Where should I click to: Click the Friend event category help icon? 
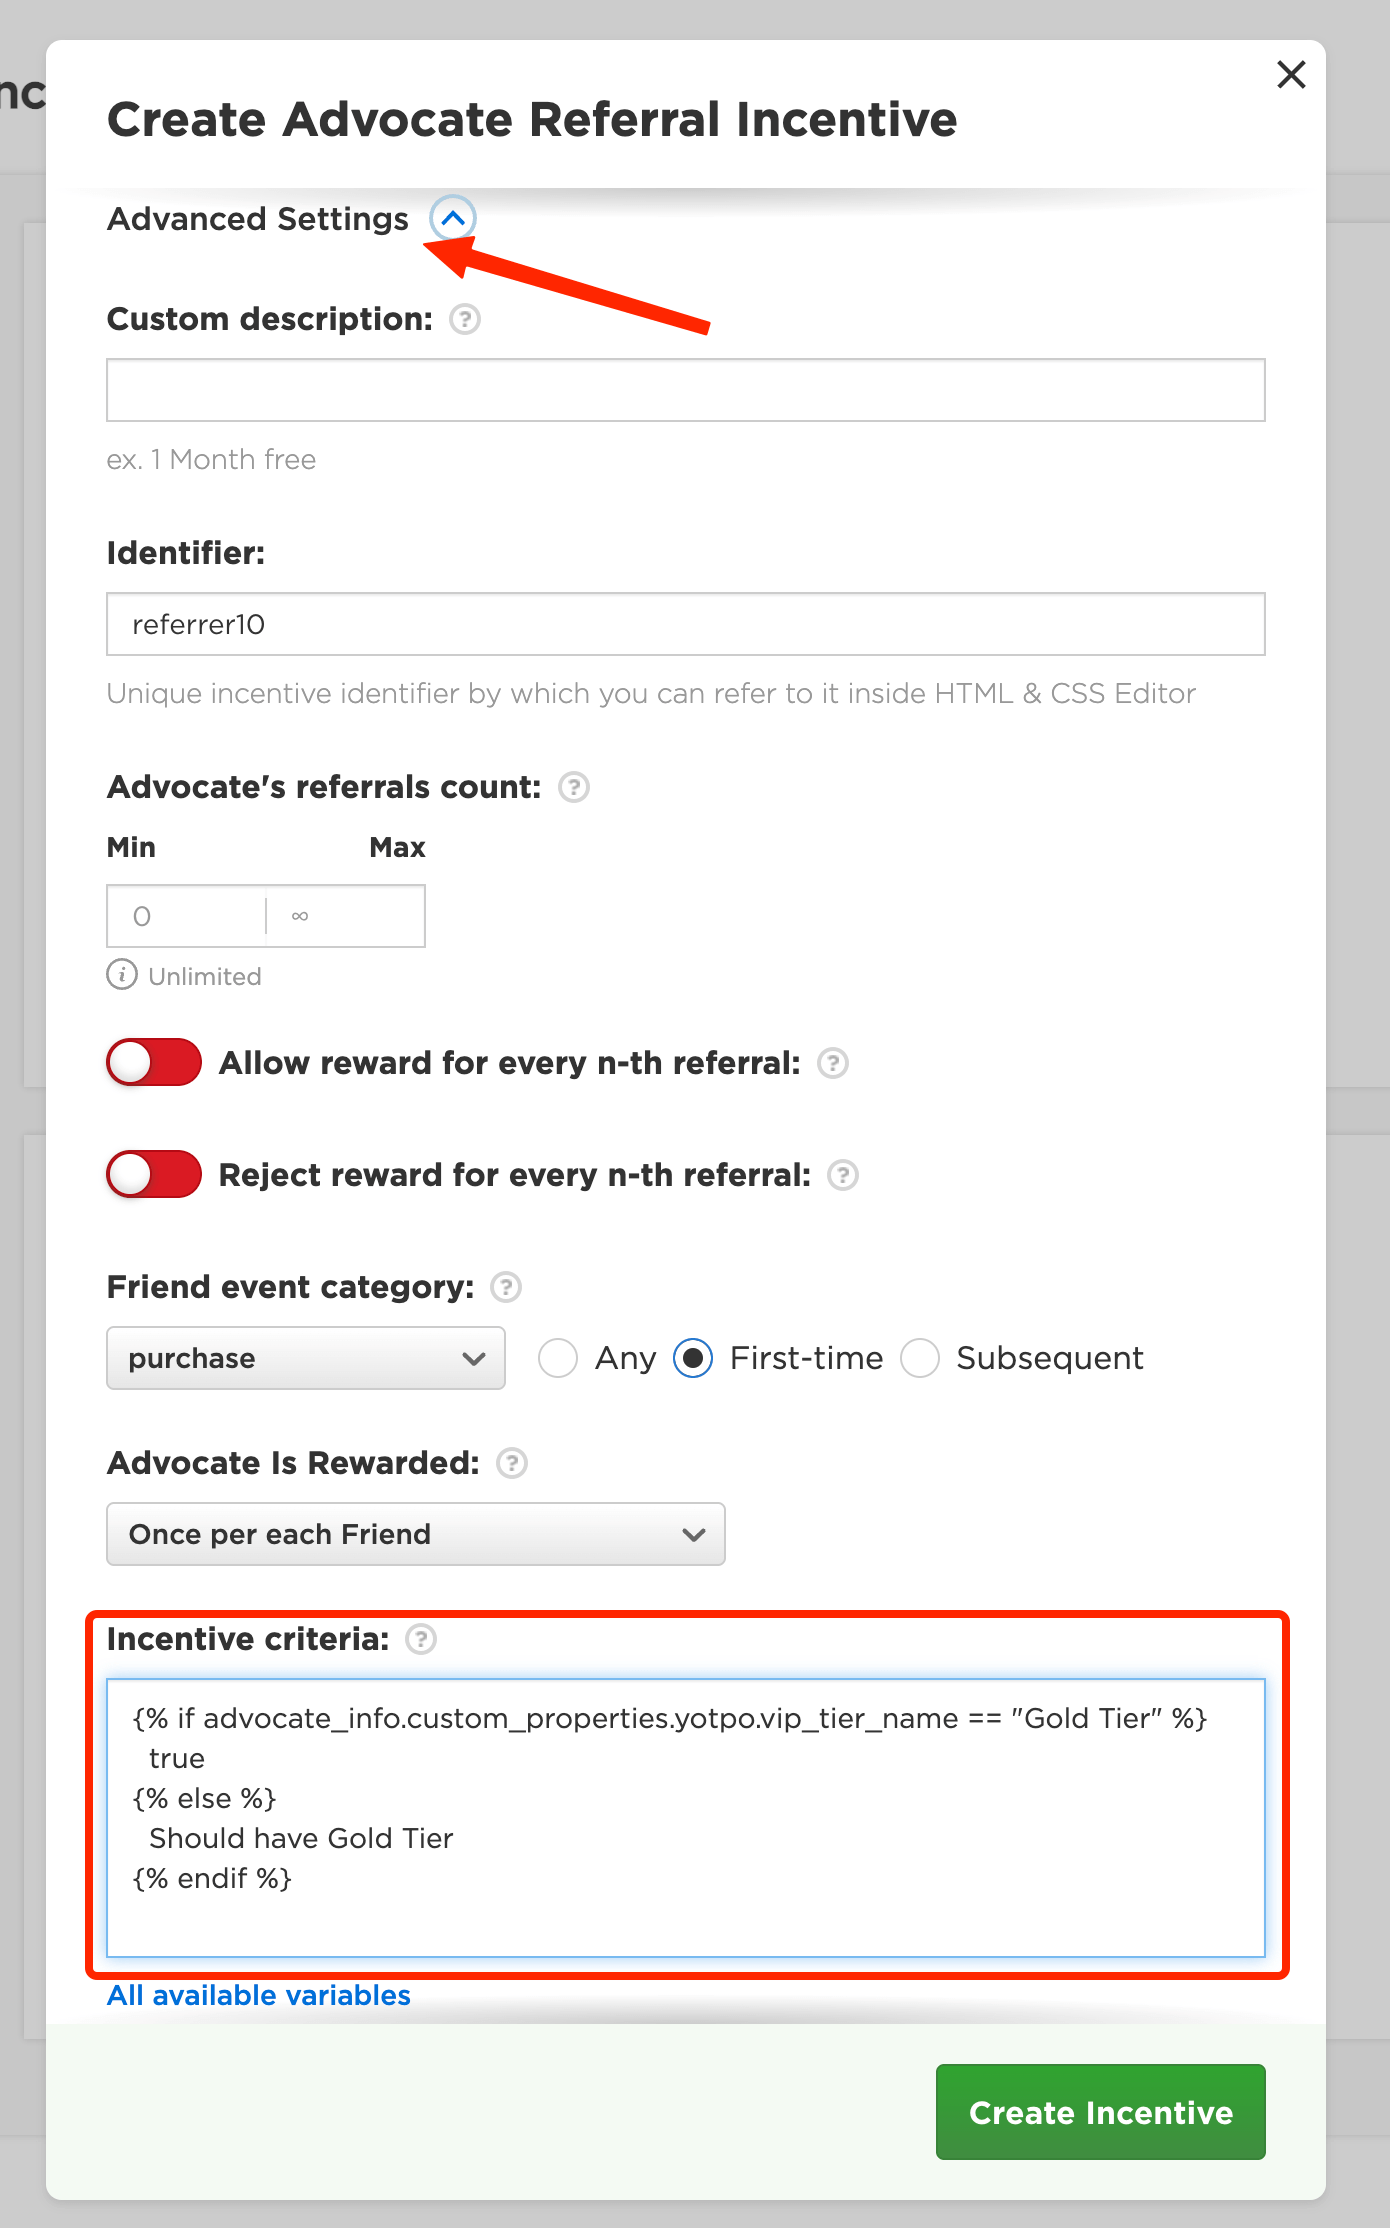click(x=506, y=1287)
